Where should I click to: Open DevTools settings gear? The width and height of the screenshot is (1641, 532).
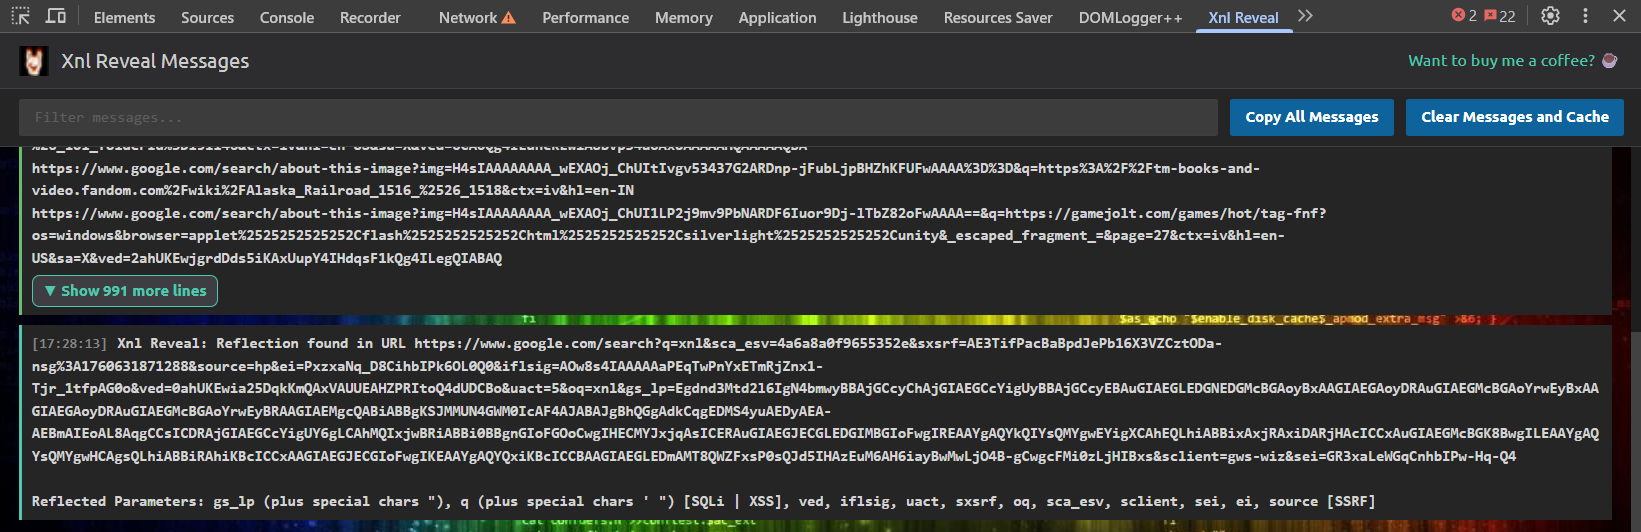(1550, 16)
